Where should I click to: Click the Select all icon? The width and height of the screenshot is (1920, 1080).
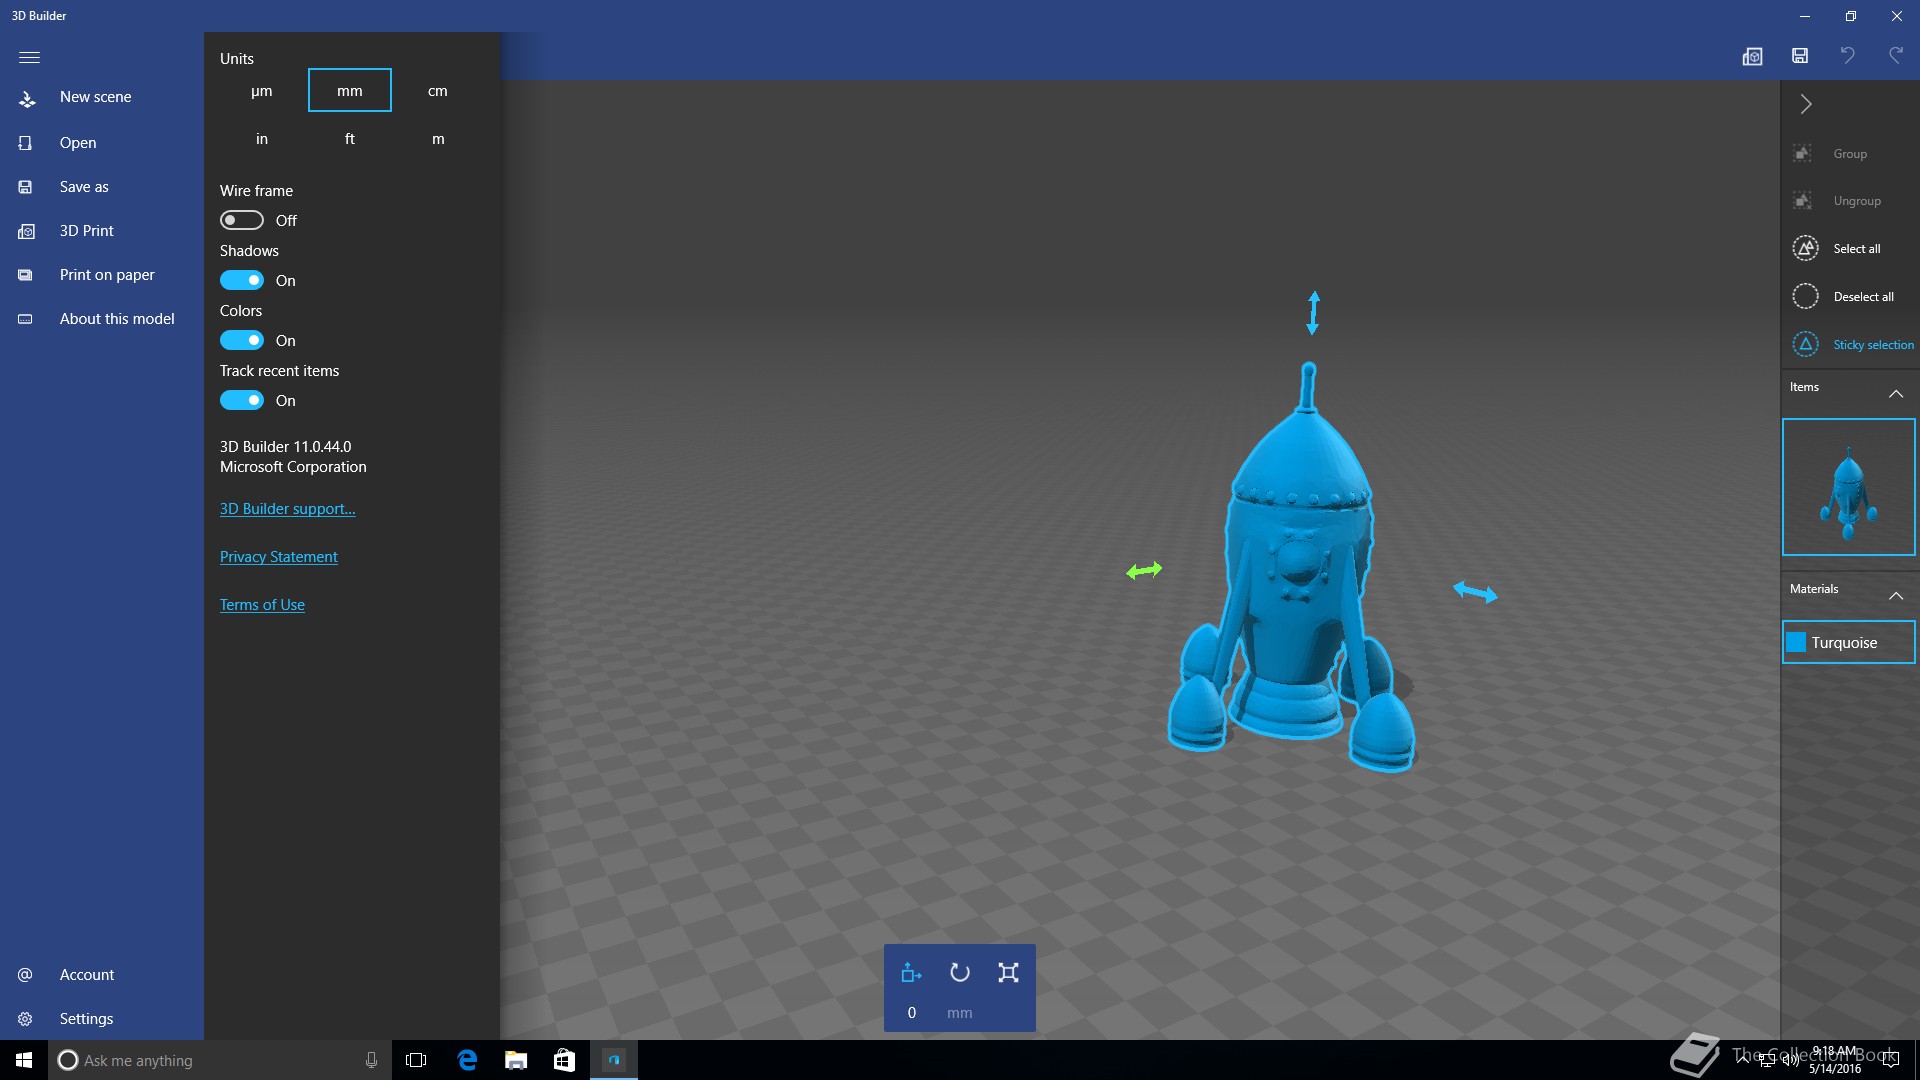pos(1805,248)
